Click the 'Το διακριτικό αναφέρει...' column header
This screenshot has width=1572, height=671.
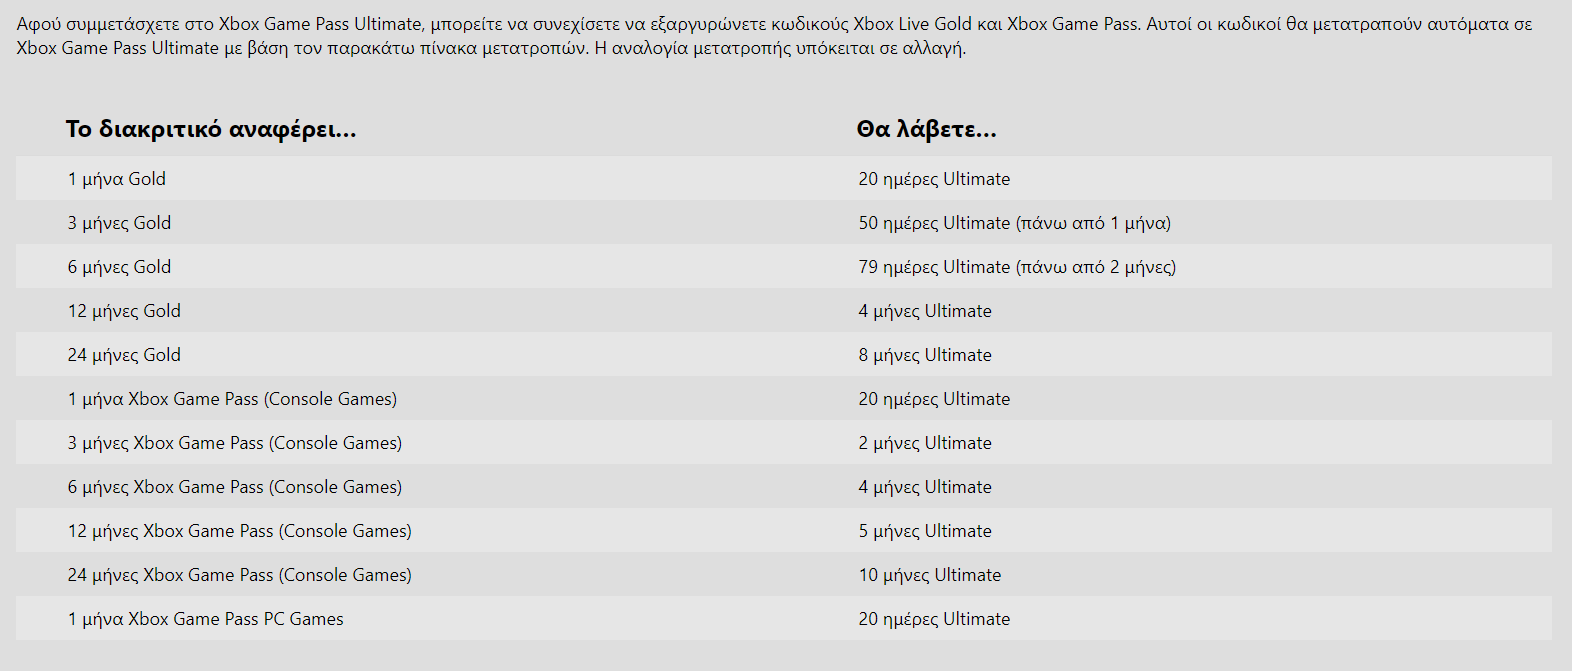point(211,129)
